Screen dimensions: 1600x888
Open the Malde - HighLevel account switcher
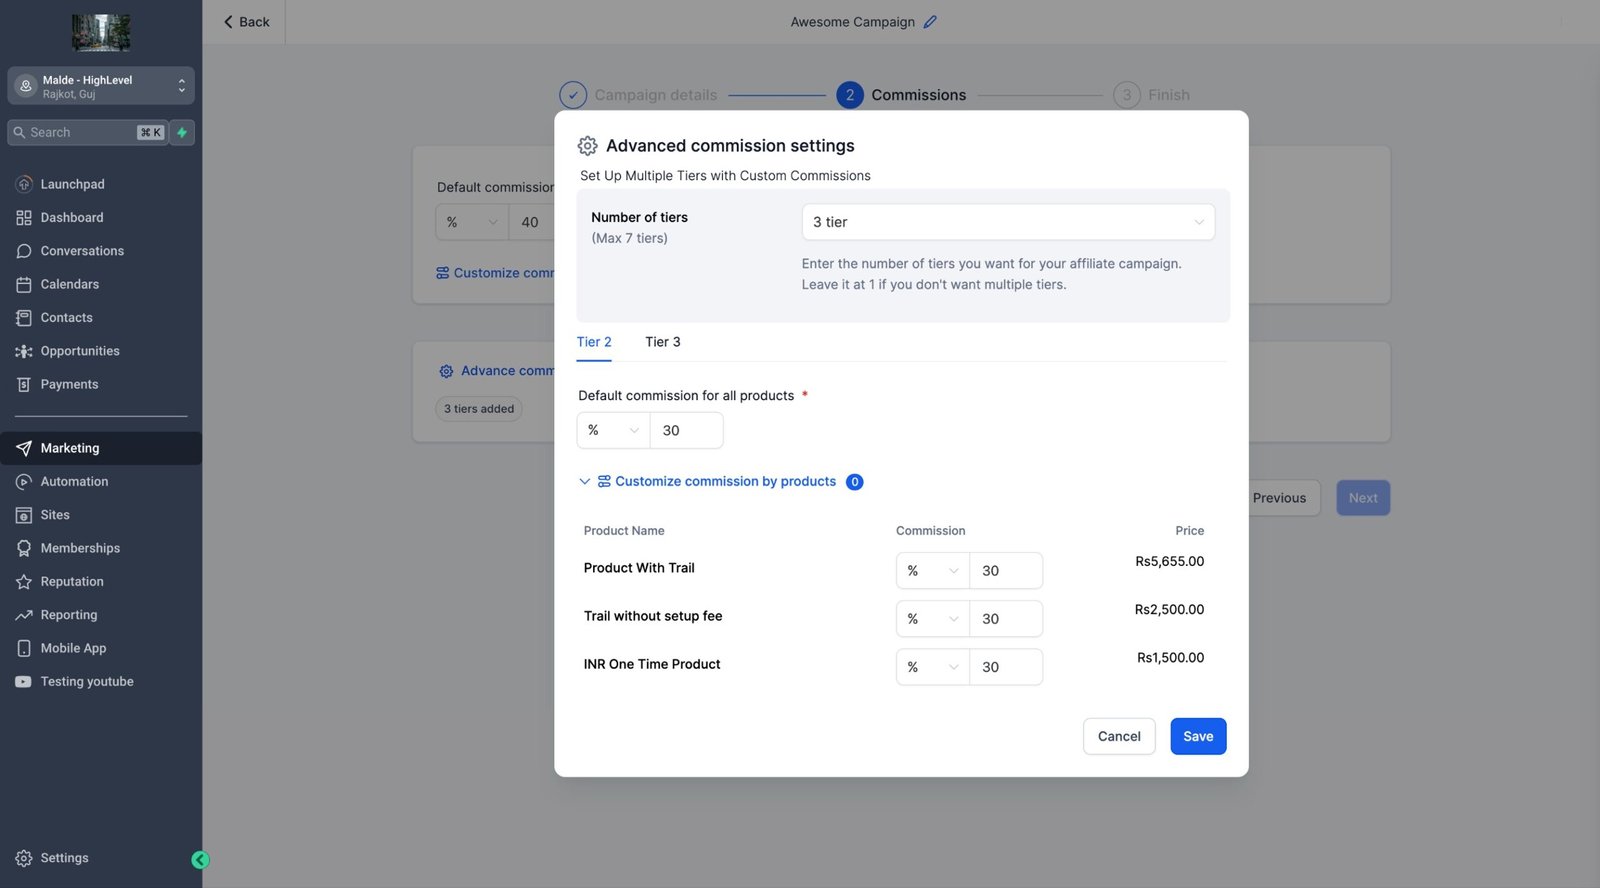pos(100,86)
